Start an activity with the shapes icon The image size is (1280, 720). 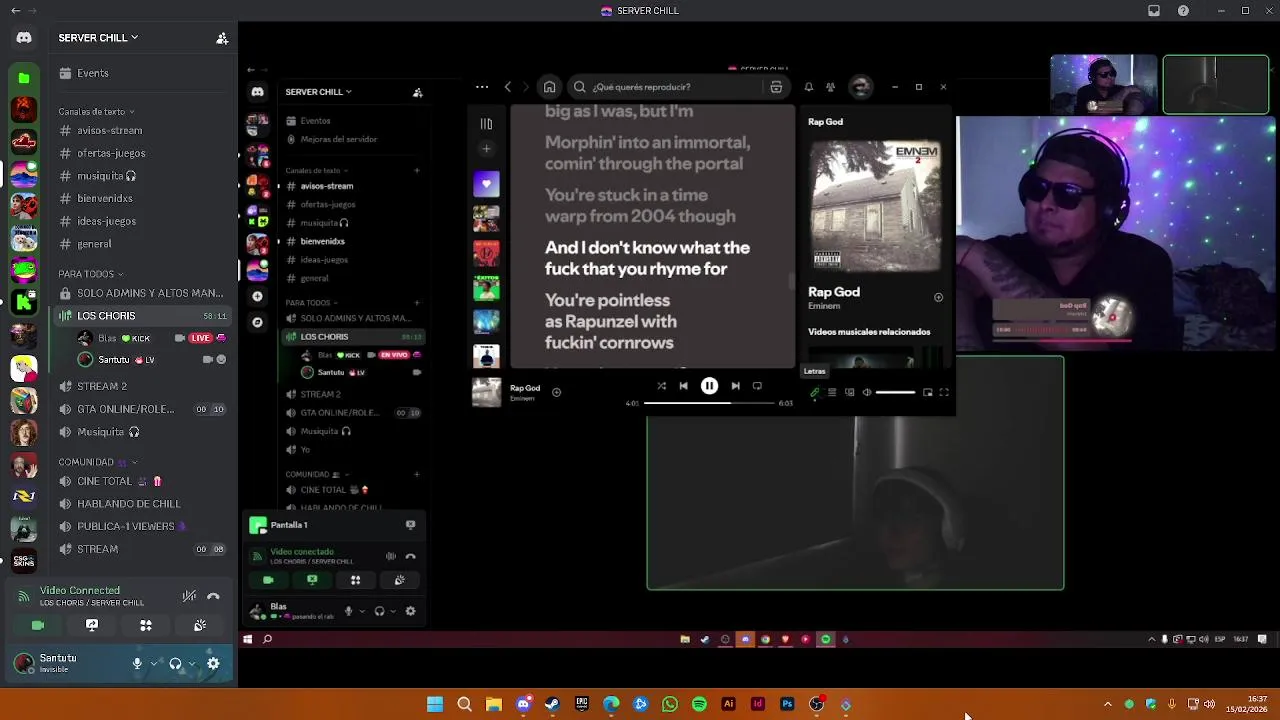click(x=146, y=625)
